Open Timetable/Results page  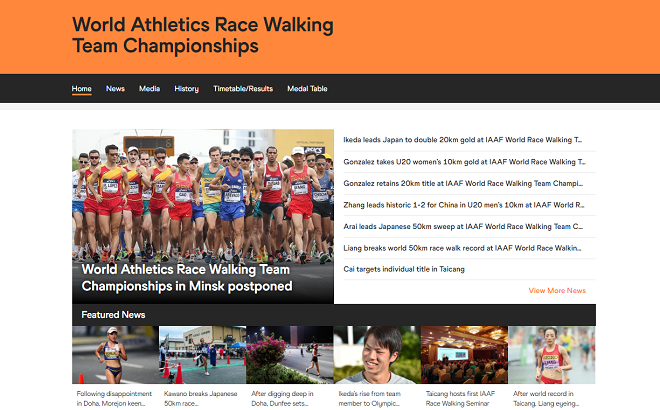243,89
